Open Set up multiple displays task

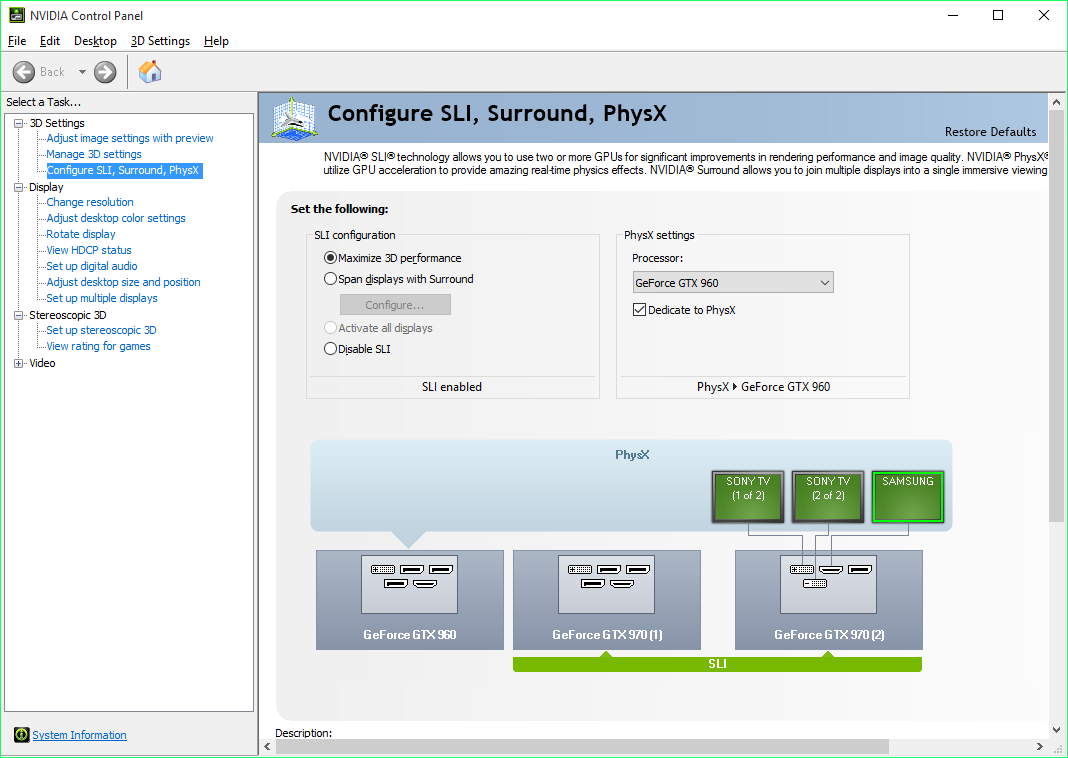click(102, 298)
